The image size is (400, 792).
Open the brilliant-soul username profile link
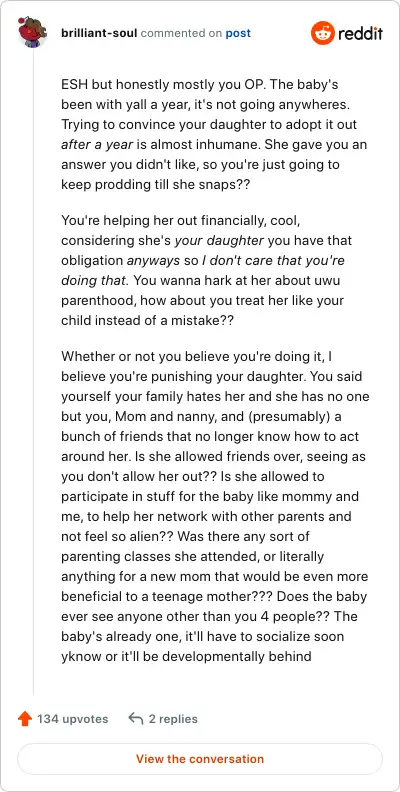[x=99, y=33]
